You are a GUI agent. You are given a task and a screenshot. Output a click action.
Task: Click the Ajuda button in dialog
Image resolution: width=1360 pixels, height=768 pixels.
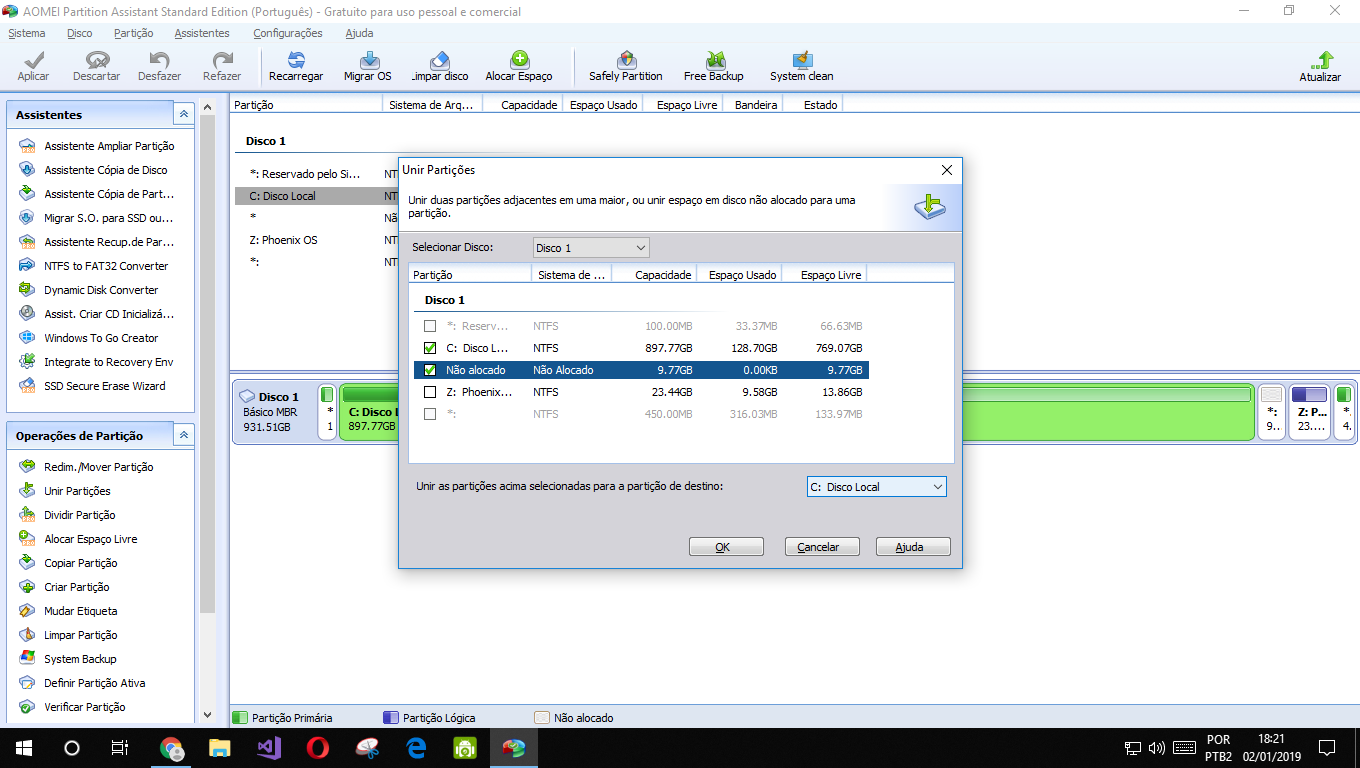[x=913, y=547]
